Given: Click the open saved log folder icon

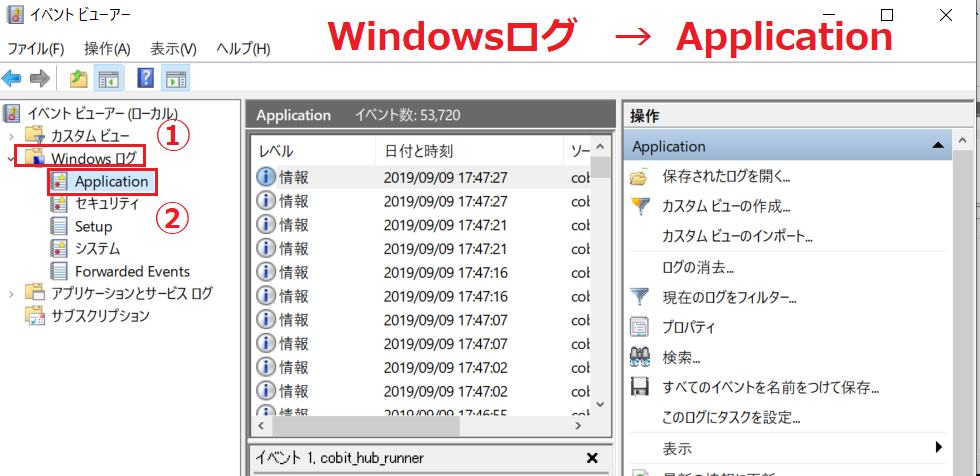Looking at the screenshot, I should tap(639, 177).
